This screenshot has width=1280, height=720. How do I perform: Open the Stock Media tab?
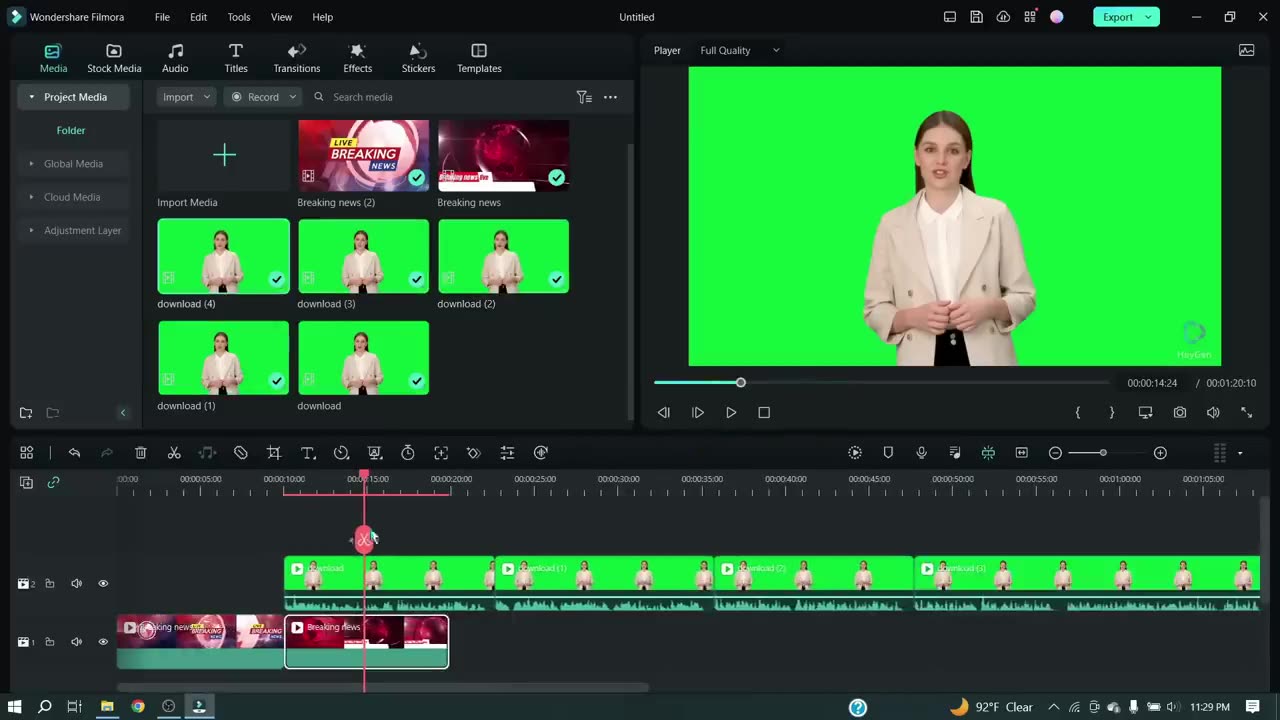[114, 59]
